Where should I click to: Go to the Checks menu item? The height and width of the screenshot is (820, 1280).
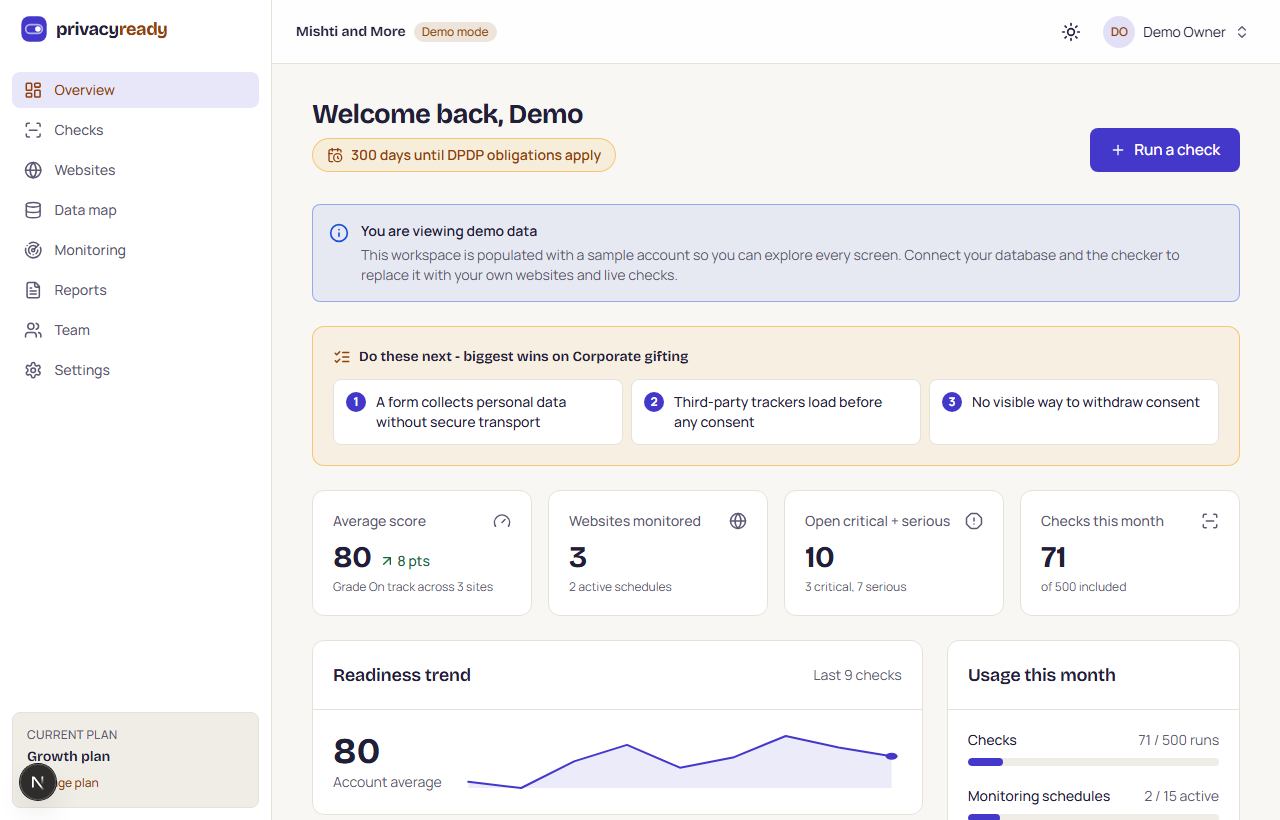coord(135,130)
